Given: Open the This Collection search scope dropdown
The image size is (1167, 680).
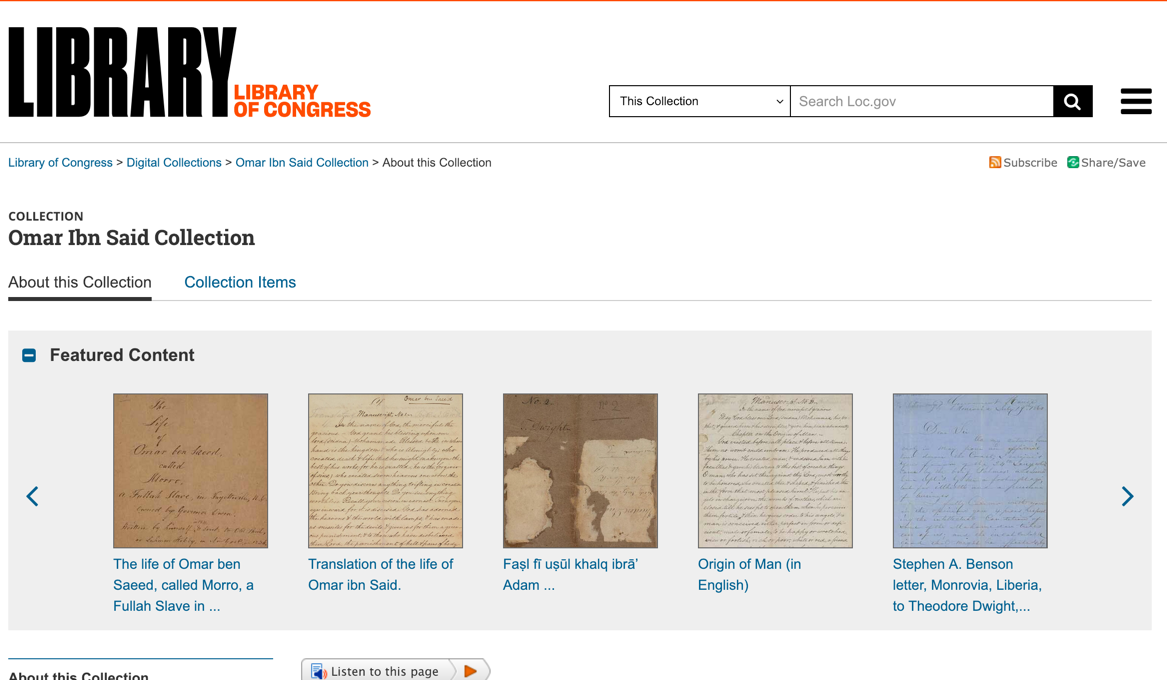Looking at the screenshot, I should (x=699, y=101).
